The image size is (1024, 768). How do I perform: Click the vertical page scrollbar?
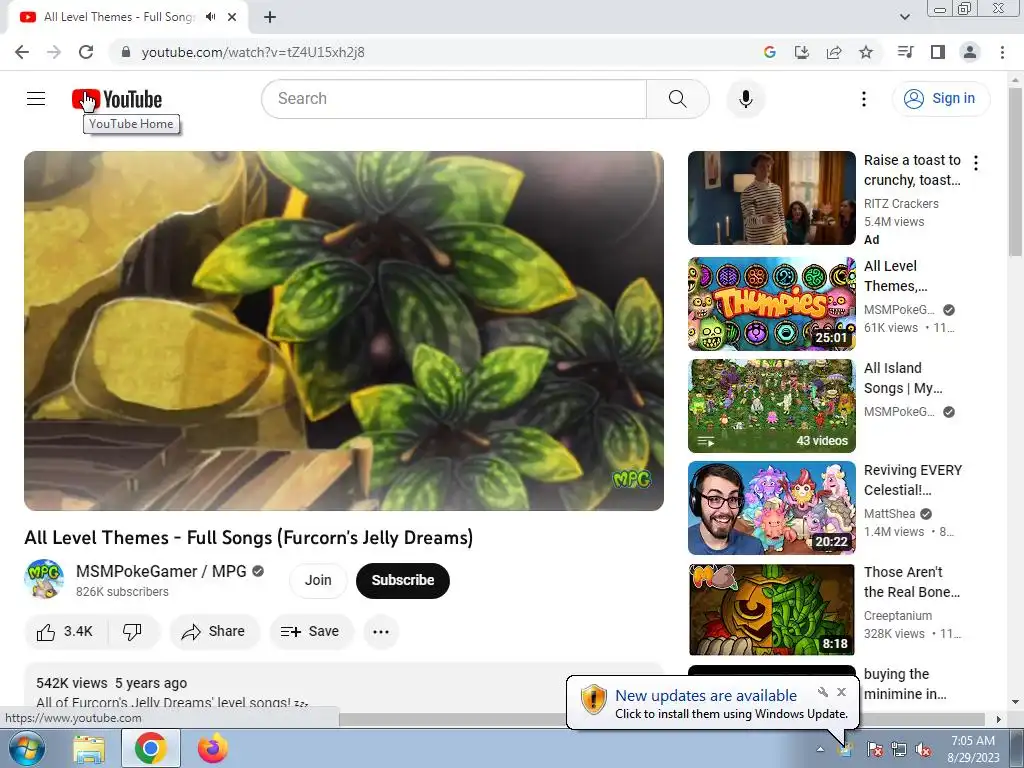point(1015,173)
